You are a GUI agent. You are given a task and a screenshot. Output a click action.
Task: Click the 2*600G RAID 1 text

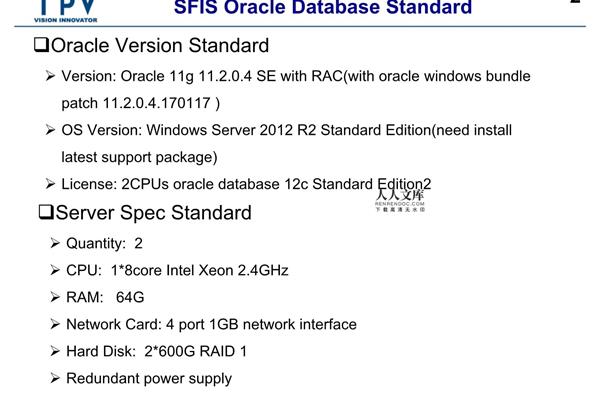pos(196,351)
